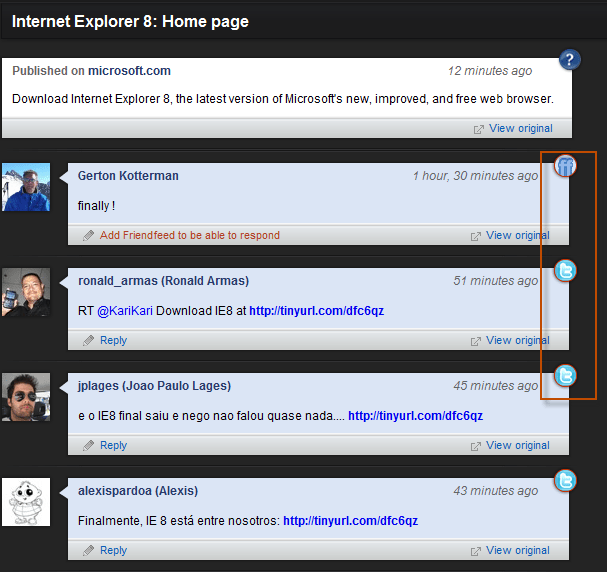Open tinyurl link in jplages tweet
Screen dimensions: 607x572
[x=415, y=416]
